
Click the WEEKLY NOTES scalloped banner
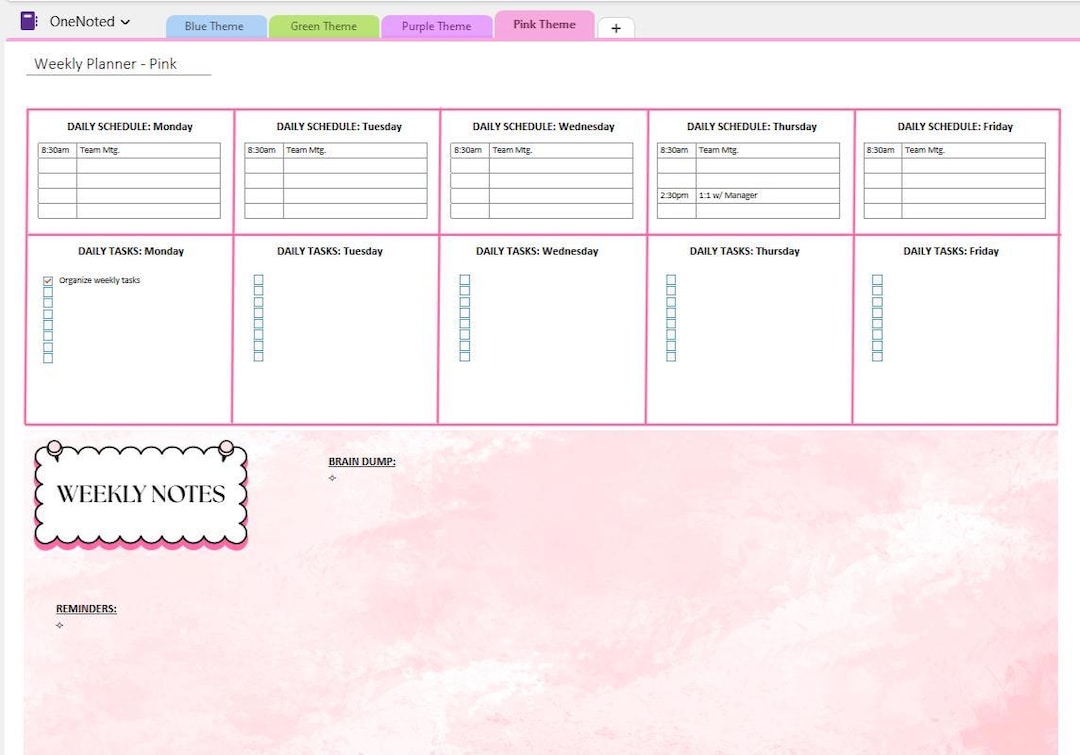139,492
